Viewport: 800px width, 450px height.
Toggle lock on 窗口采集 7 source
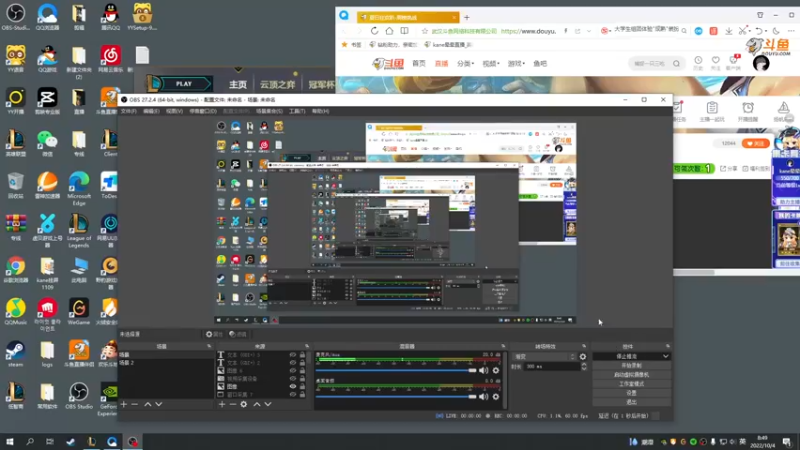[x=302, y=394]
